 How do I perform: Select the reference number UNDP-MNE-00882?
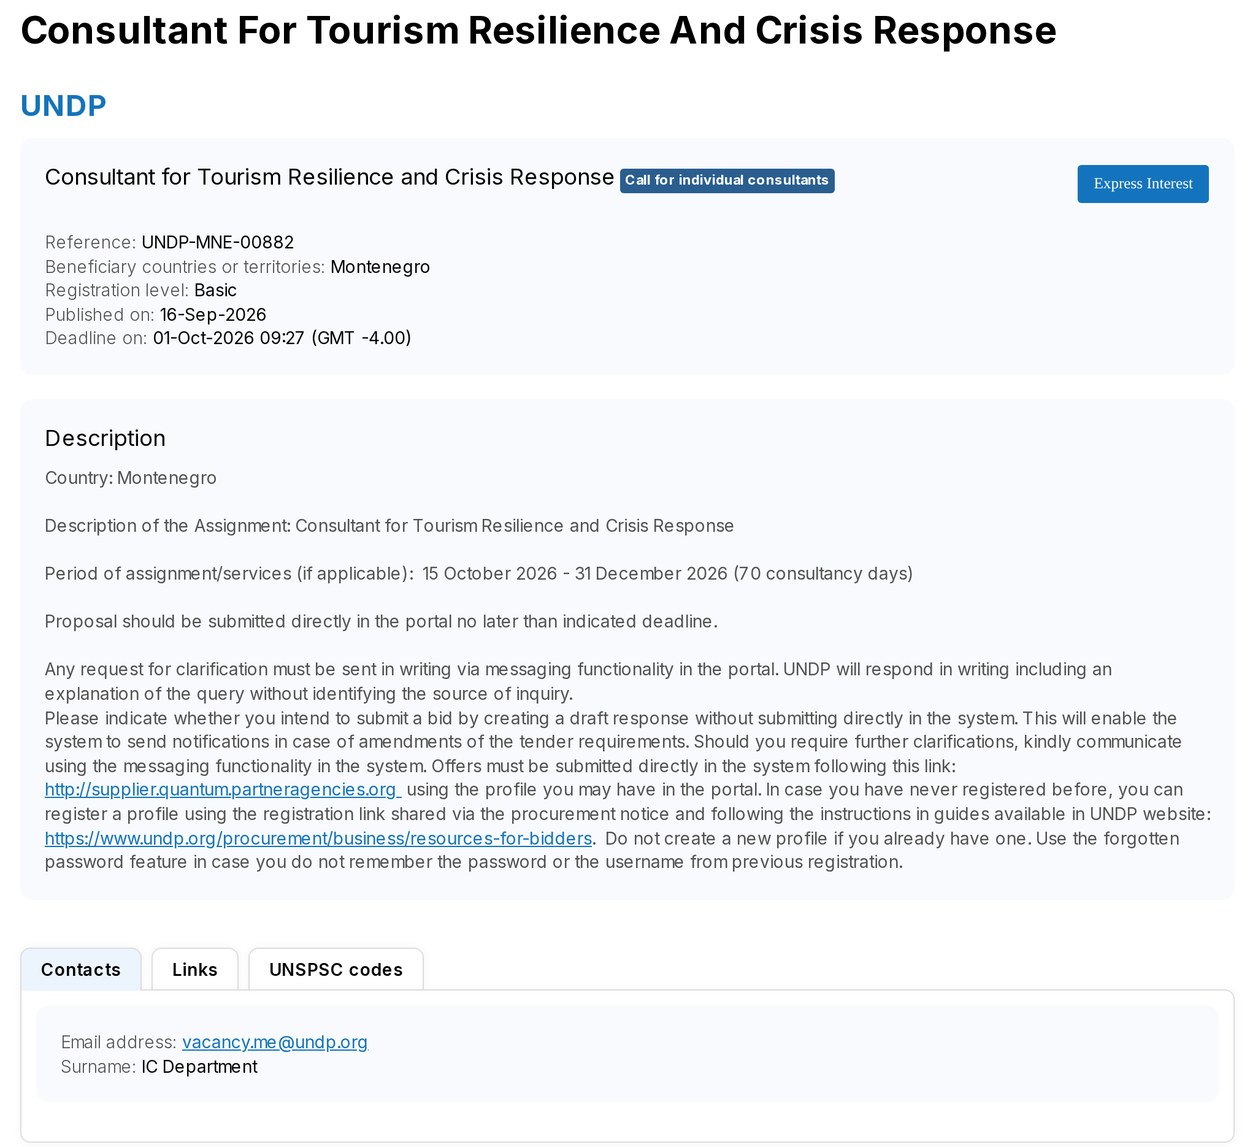pos(218,242)
